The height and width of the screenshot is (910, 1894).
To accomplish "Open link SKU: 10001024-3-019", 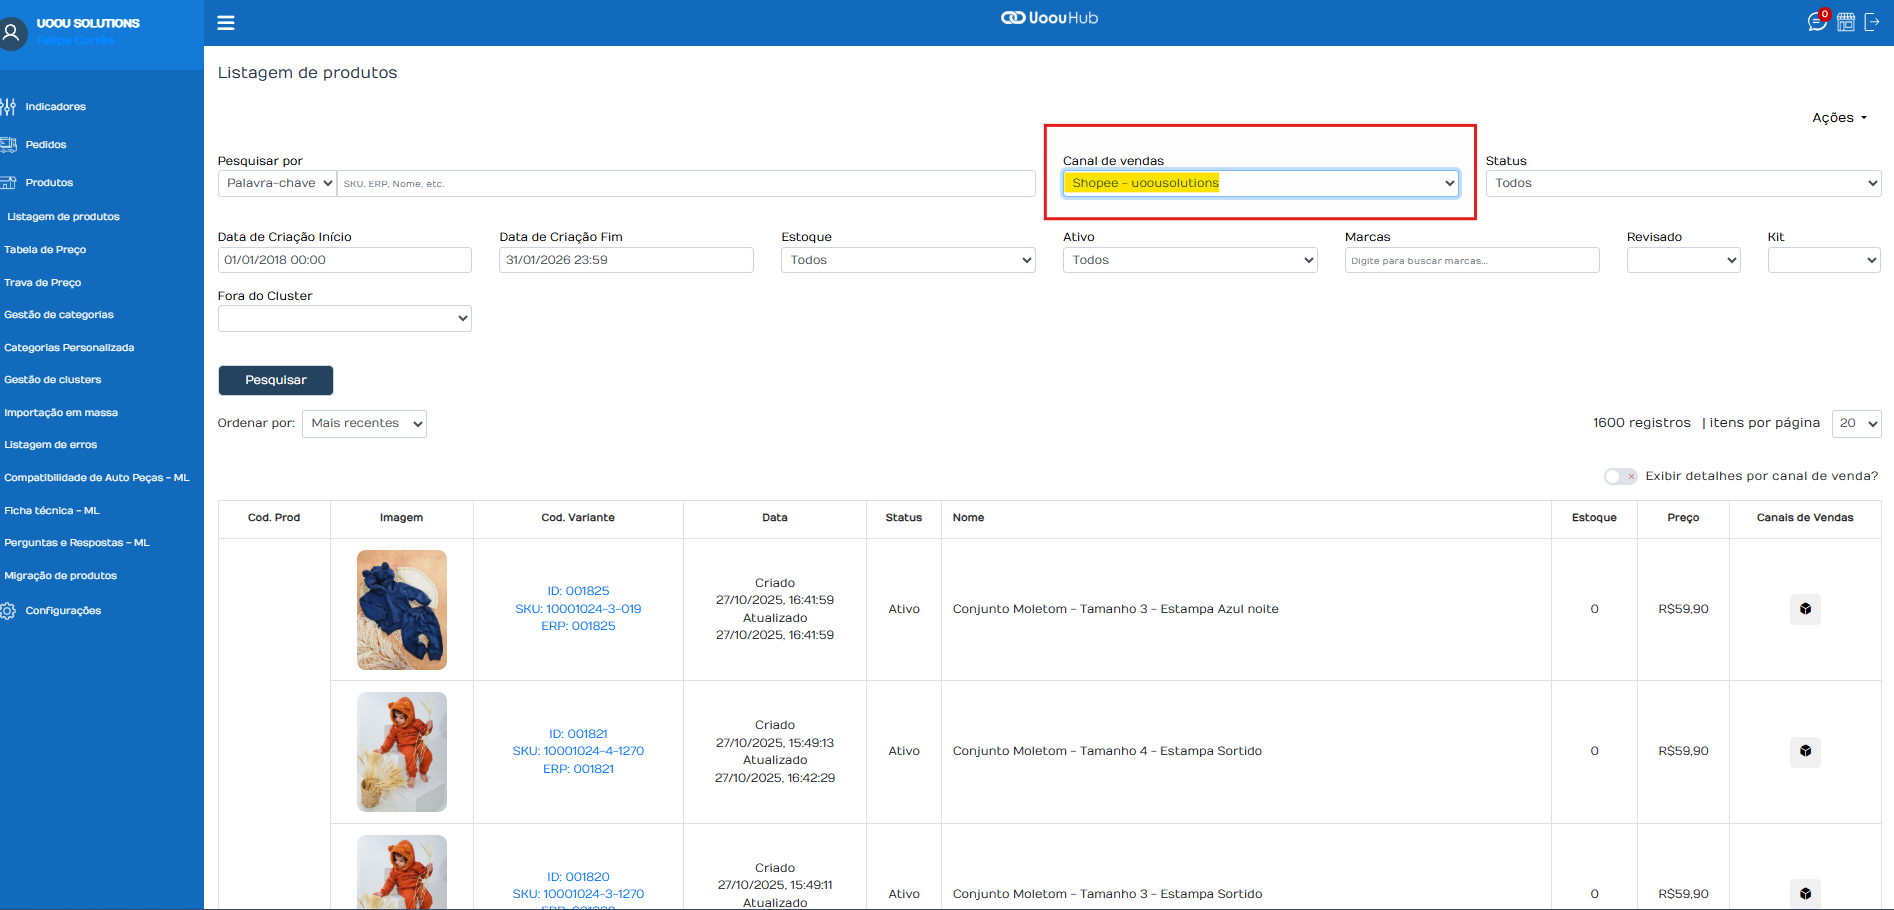I will click(x=578, y=608).
